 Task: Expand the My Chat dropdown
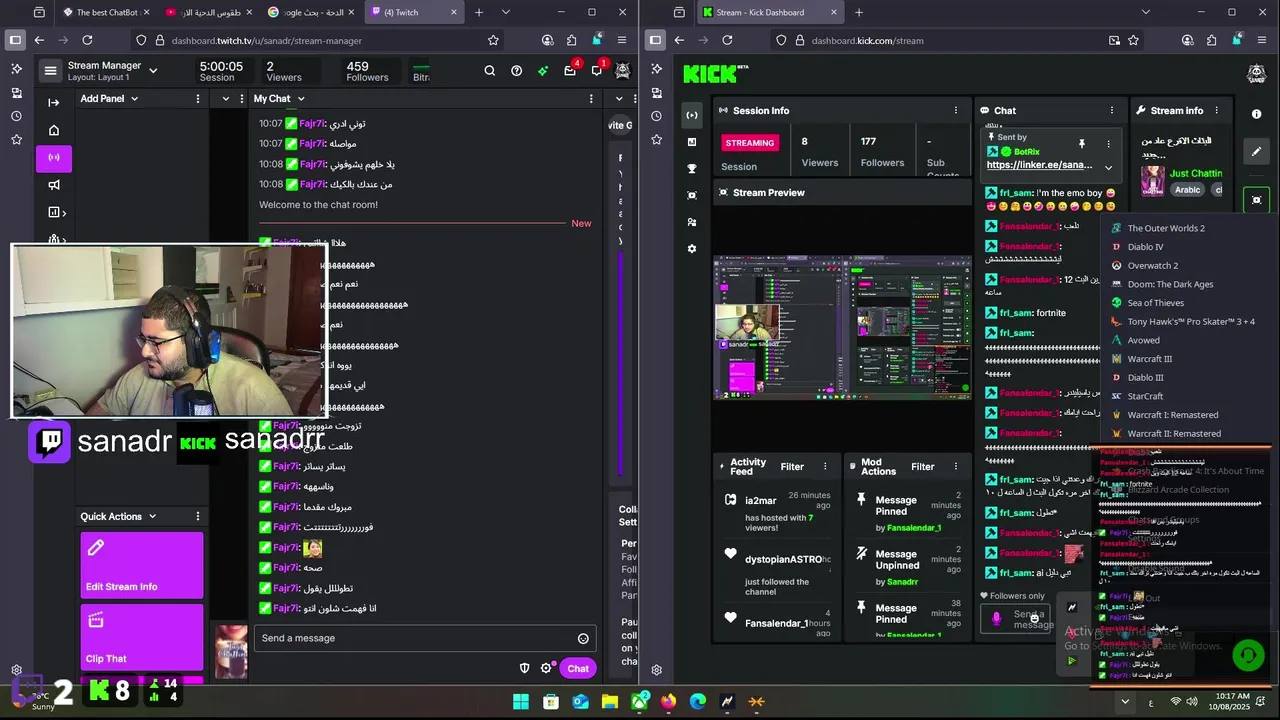coord(300,99)
